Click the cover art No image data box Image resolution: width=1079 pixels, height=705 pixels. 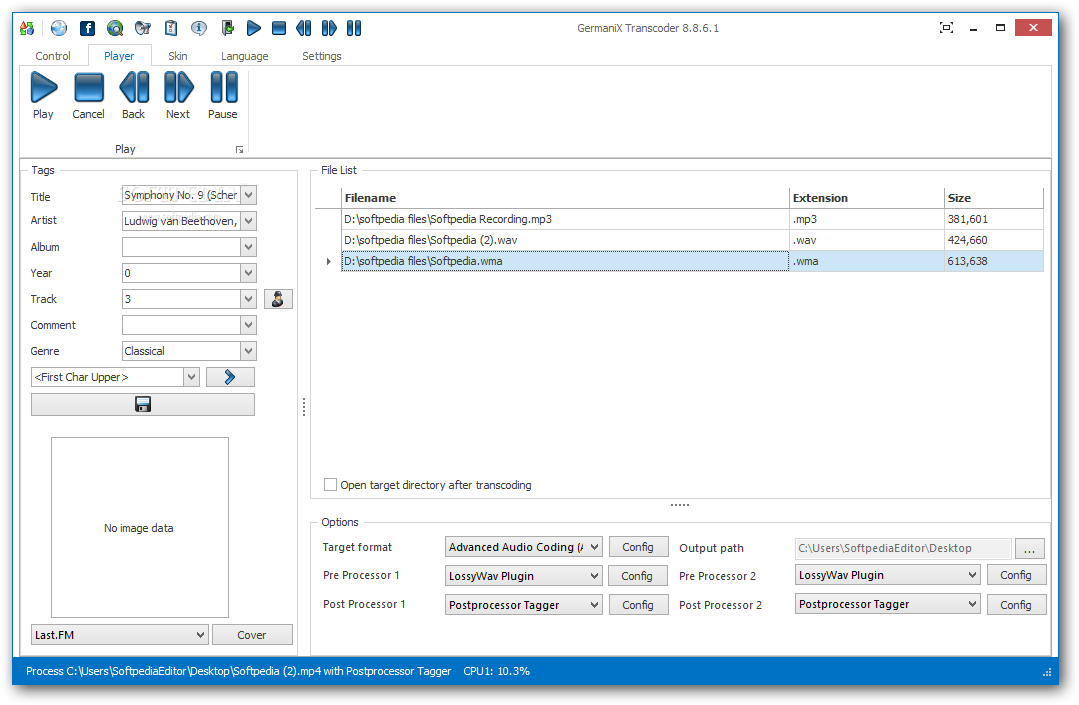point(140,528)
